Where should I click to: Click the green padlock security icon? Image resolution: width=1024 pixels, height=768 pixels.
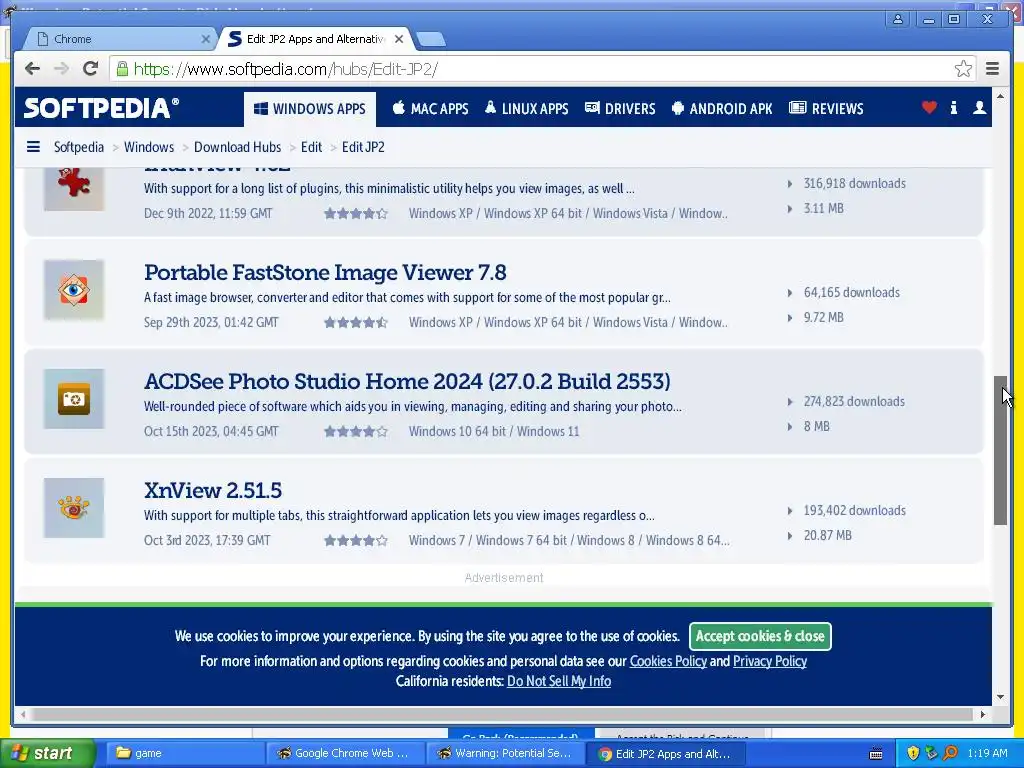[x=122, y=69]
